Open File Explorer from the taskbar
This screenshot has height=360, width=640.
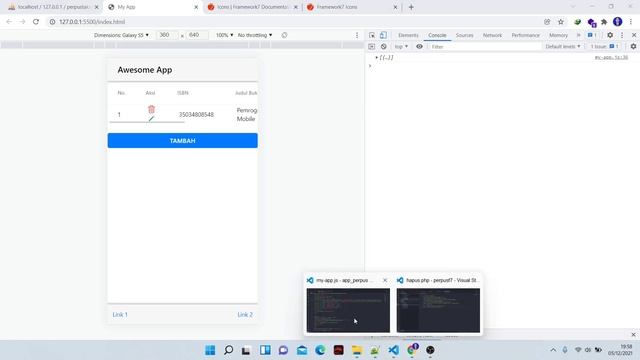pos(357,350)
